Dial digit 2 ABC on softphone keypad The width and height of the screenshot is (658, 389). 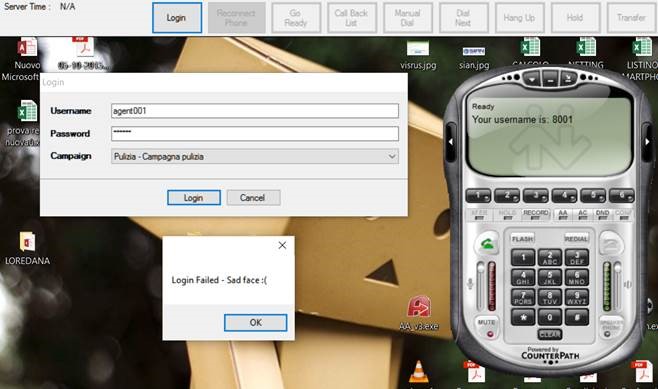click(x=550, y=257)
